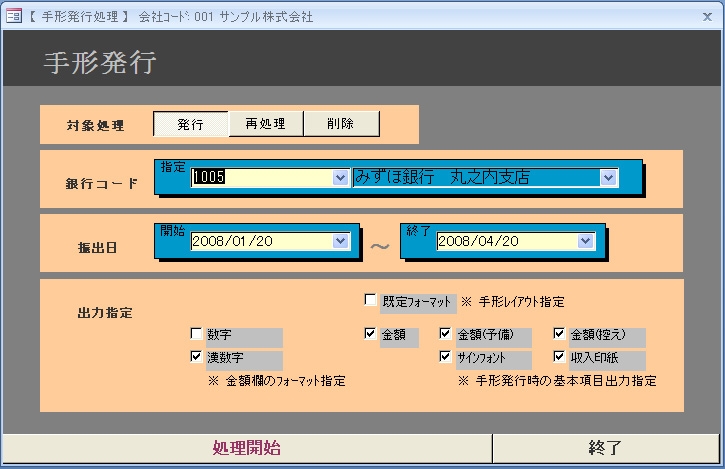Image resolution: width=725 pixels, height=469 pixels.
Task: Enable the 既定フォーマット checkbox
Action: coord(370,300)
